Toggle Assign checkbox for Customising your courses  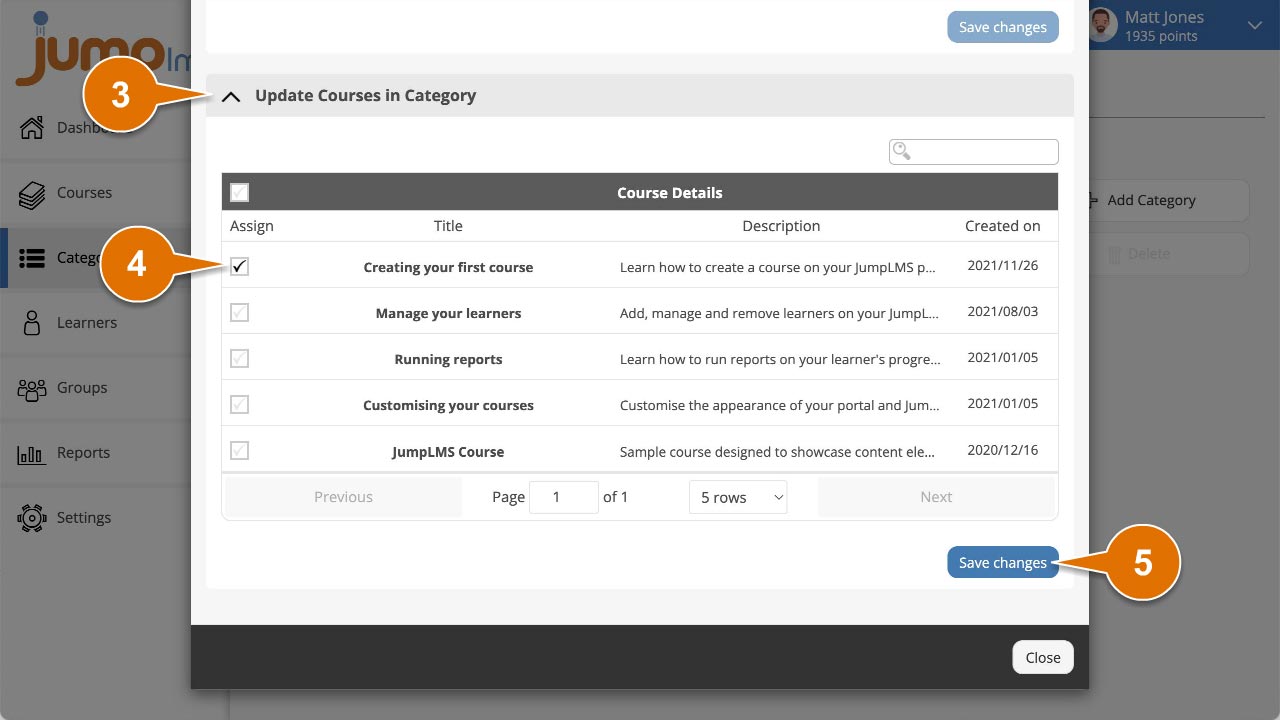pos(239,405)
